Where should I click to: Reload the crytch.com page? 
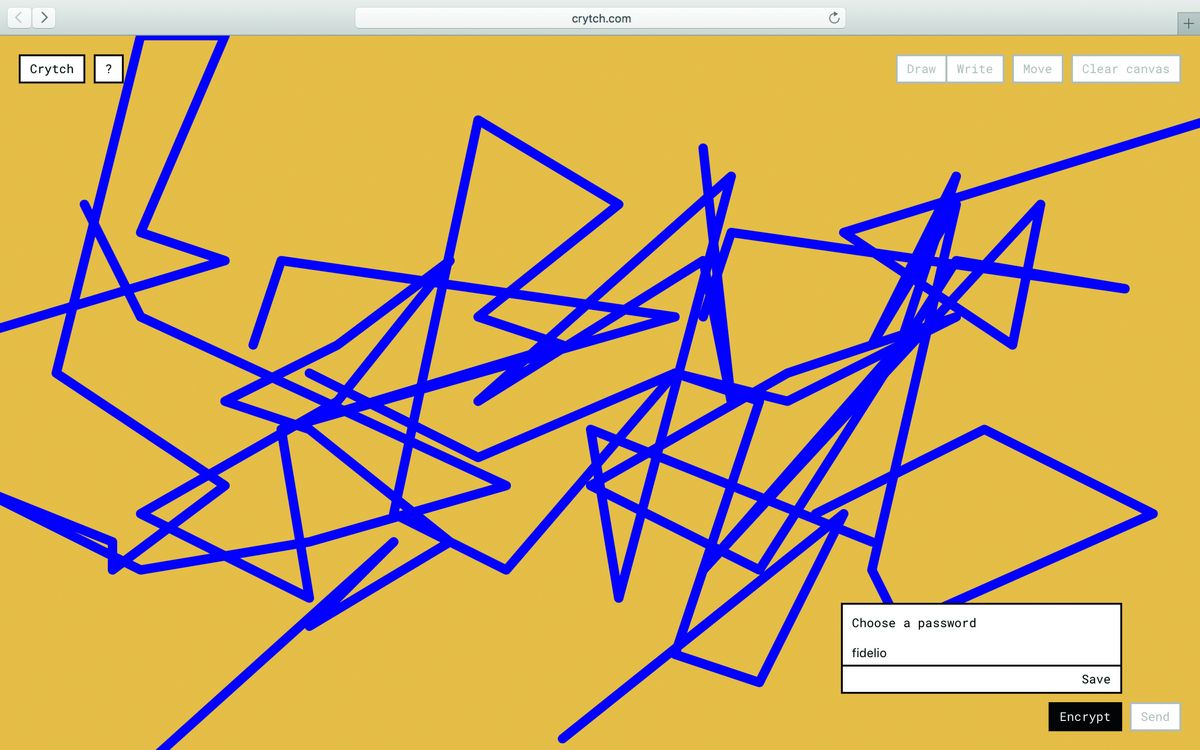pyautogui.click(x=834, y=18)
